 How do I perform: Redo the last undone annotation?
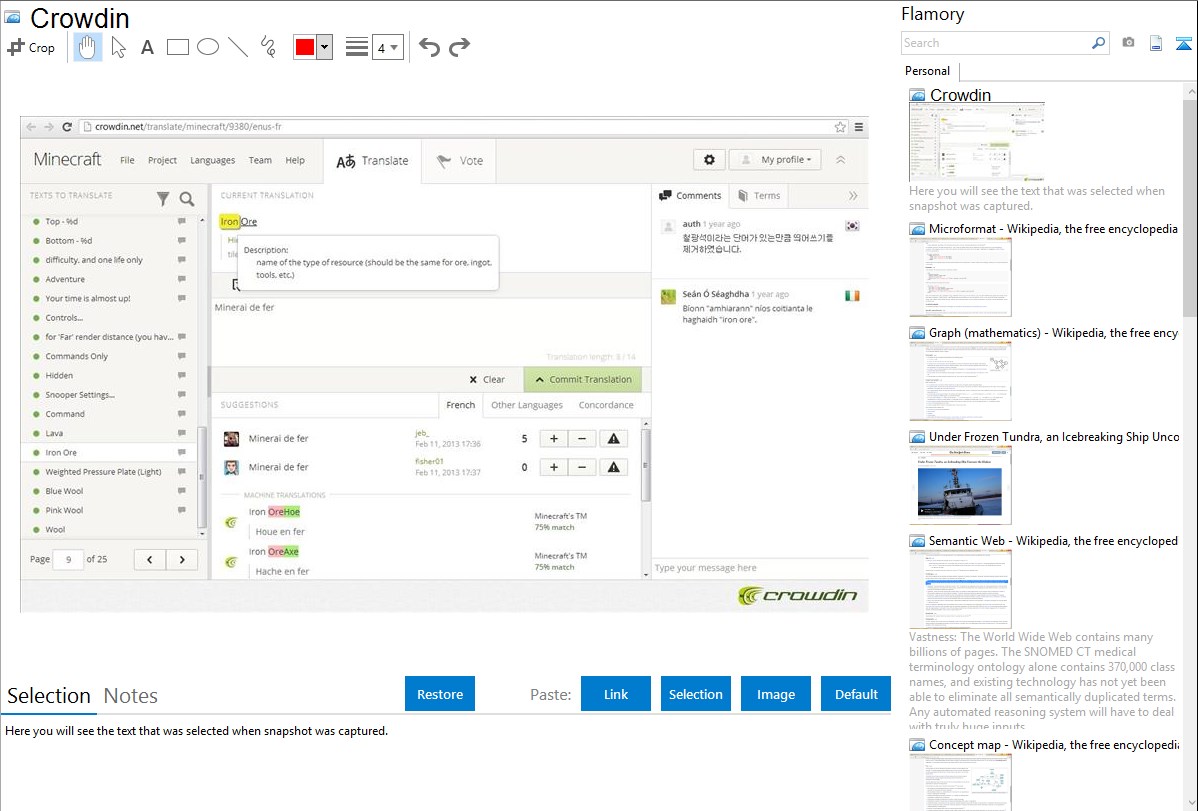tap(459, 47)
